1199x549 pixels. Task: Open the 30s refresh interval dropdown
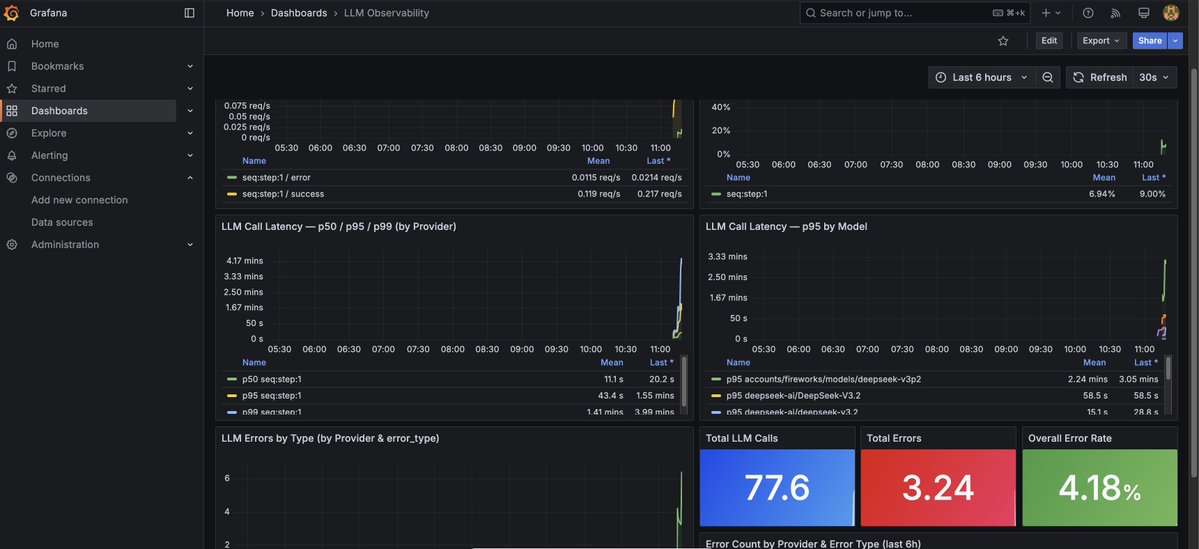click(1154, 77)
